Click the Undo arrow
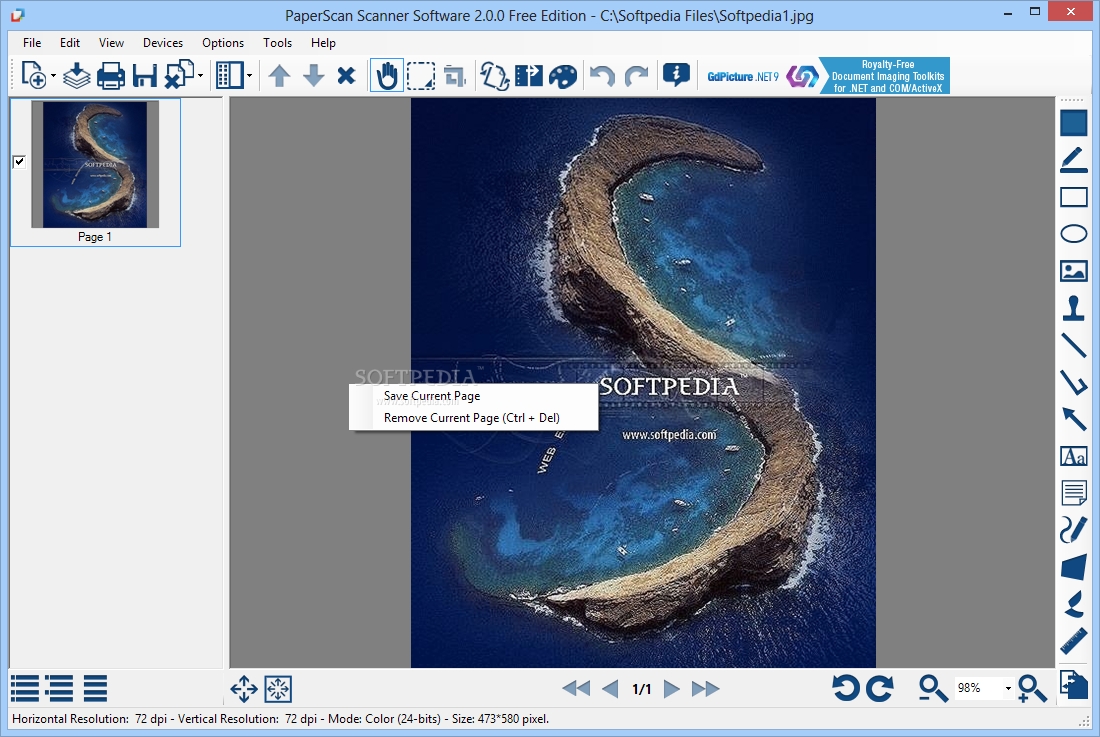 pos(602,75)
